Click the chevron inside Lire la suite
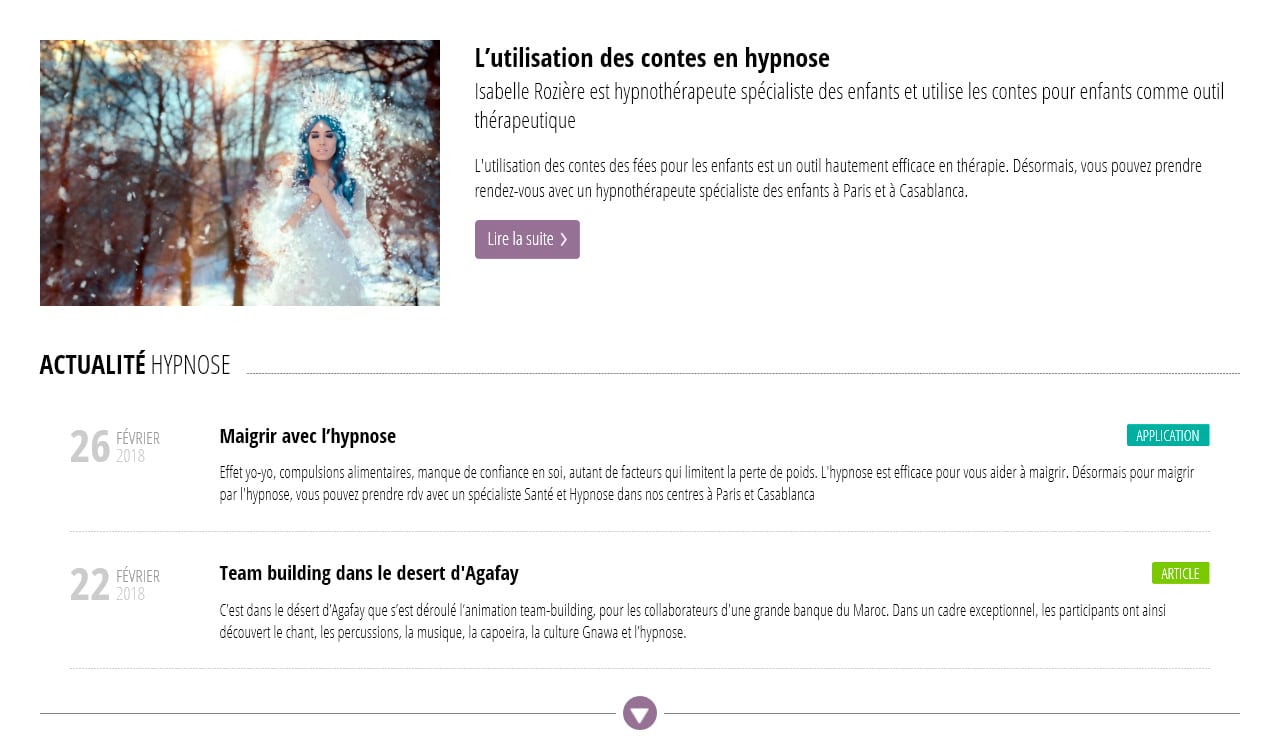The width and height of the screenshot is (1280, 754). point(564,240)
